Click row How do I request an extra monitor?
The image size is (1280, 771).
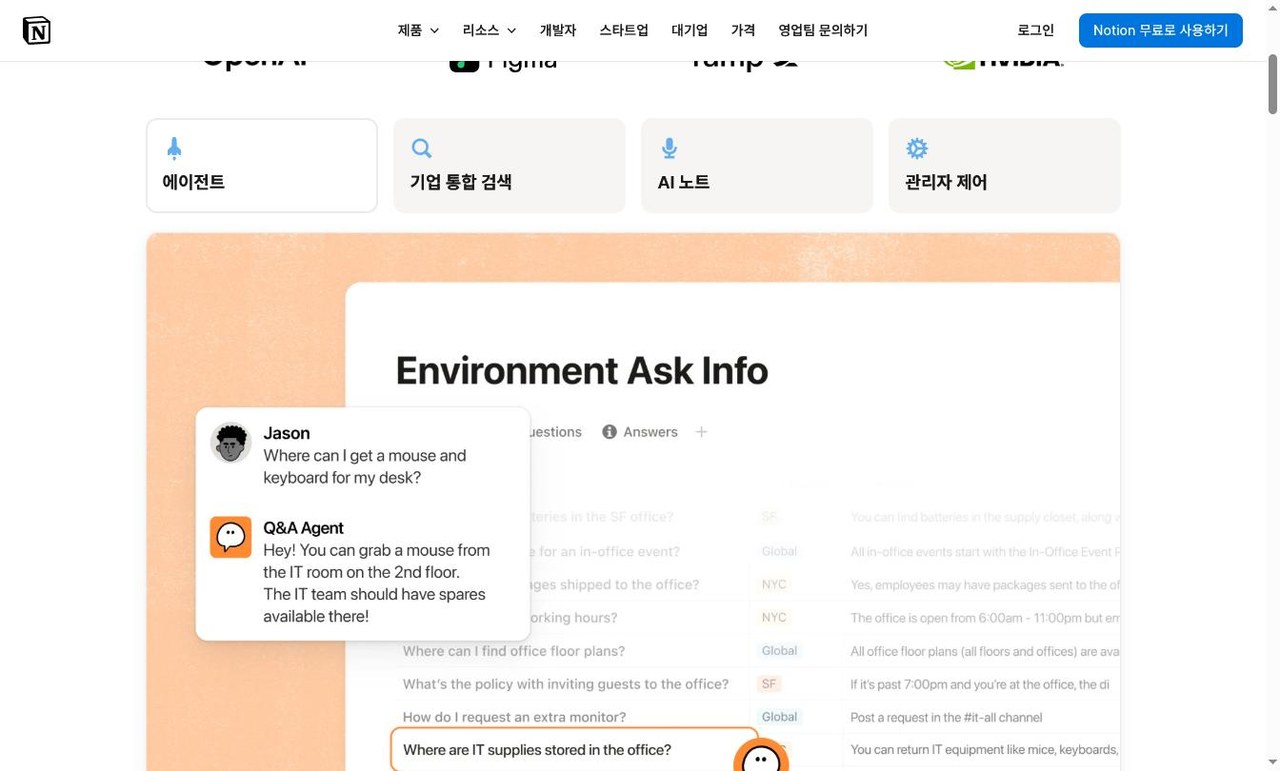point(514,717)
